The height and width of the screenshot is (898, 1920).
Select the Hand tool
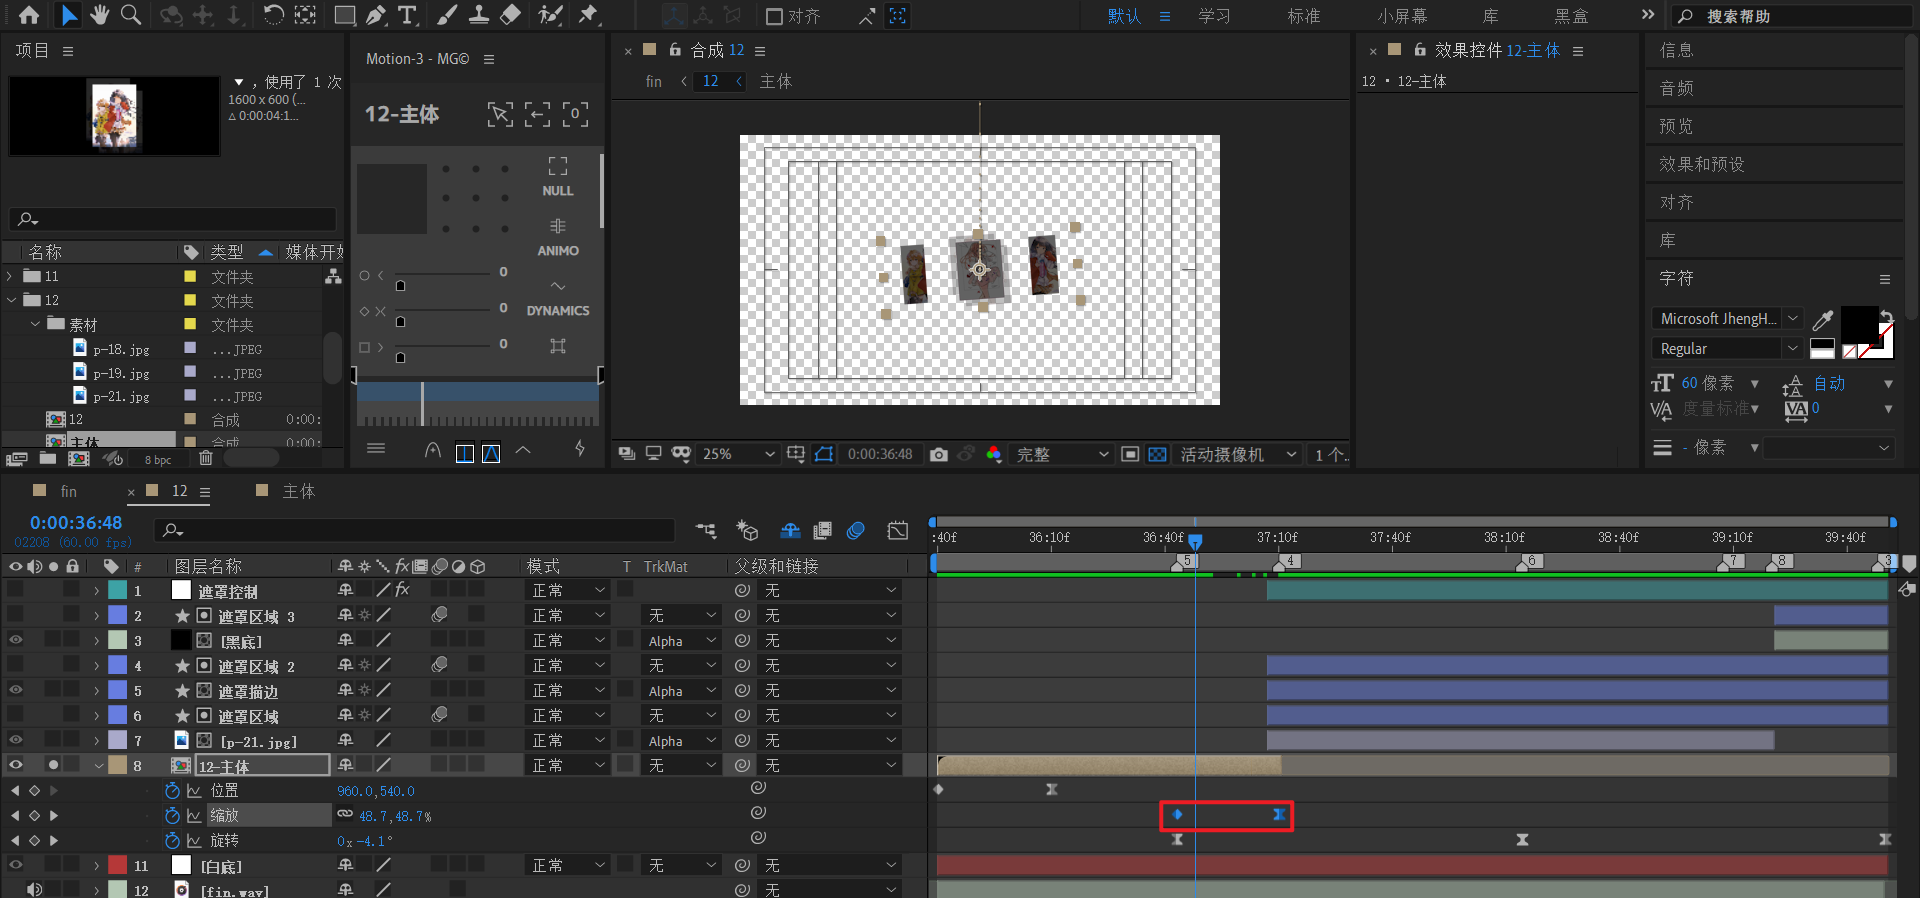pos(99,15)
